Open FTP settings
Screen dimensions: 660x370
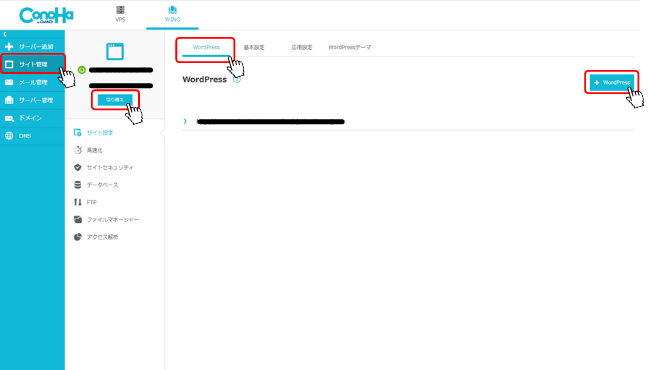(x=91, y=202)
